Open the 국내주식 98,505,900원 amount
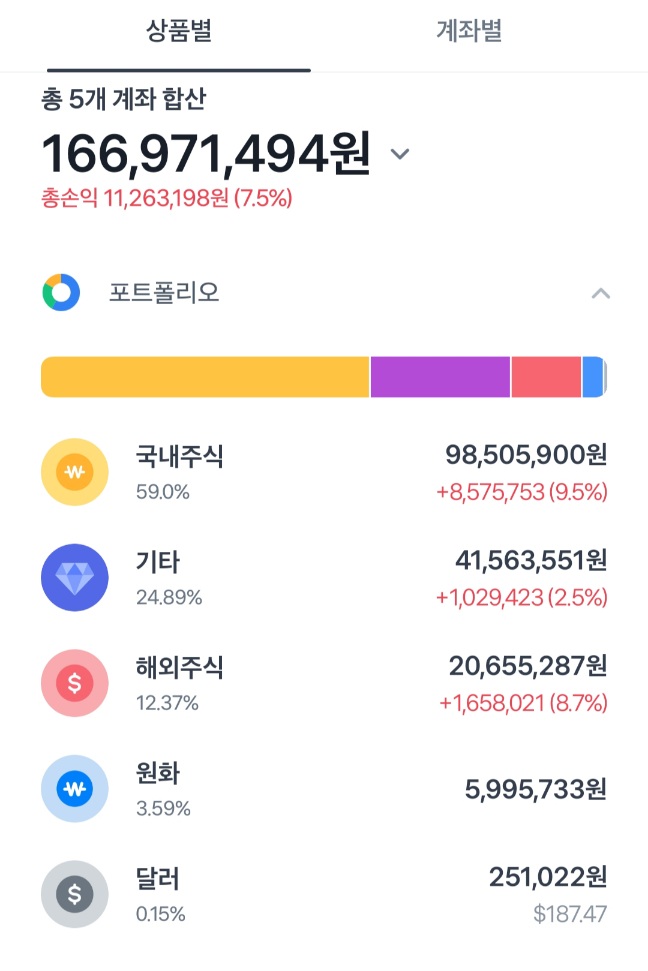This screenshot has width=648, height=971. [526, 455]
